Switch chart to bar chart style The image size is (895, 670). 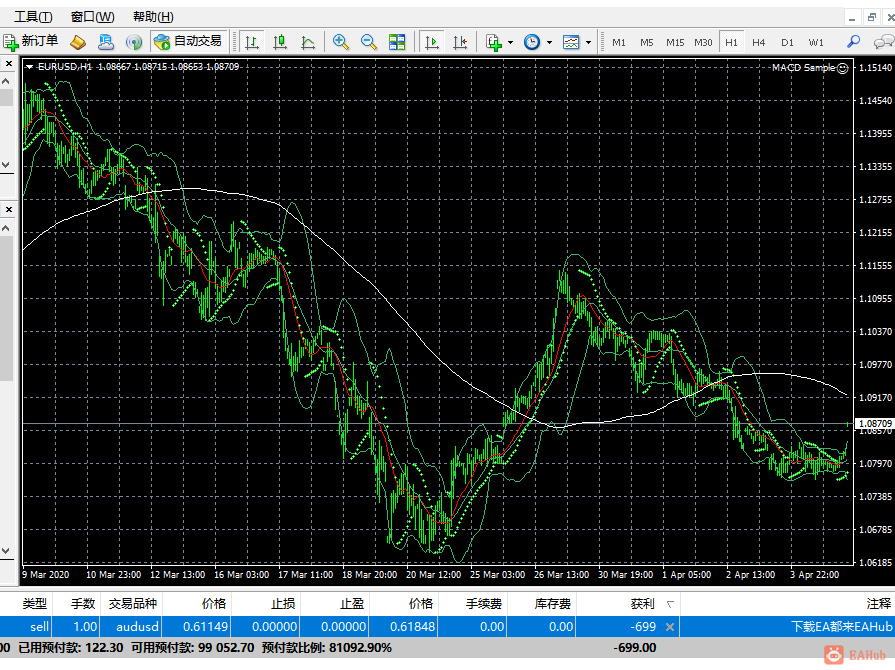pos(252,42)
